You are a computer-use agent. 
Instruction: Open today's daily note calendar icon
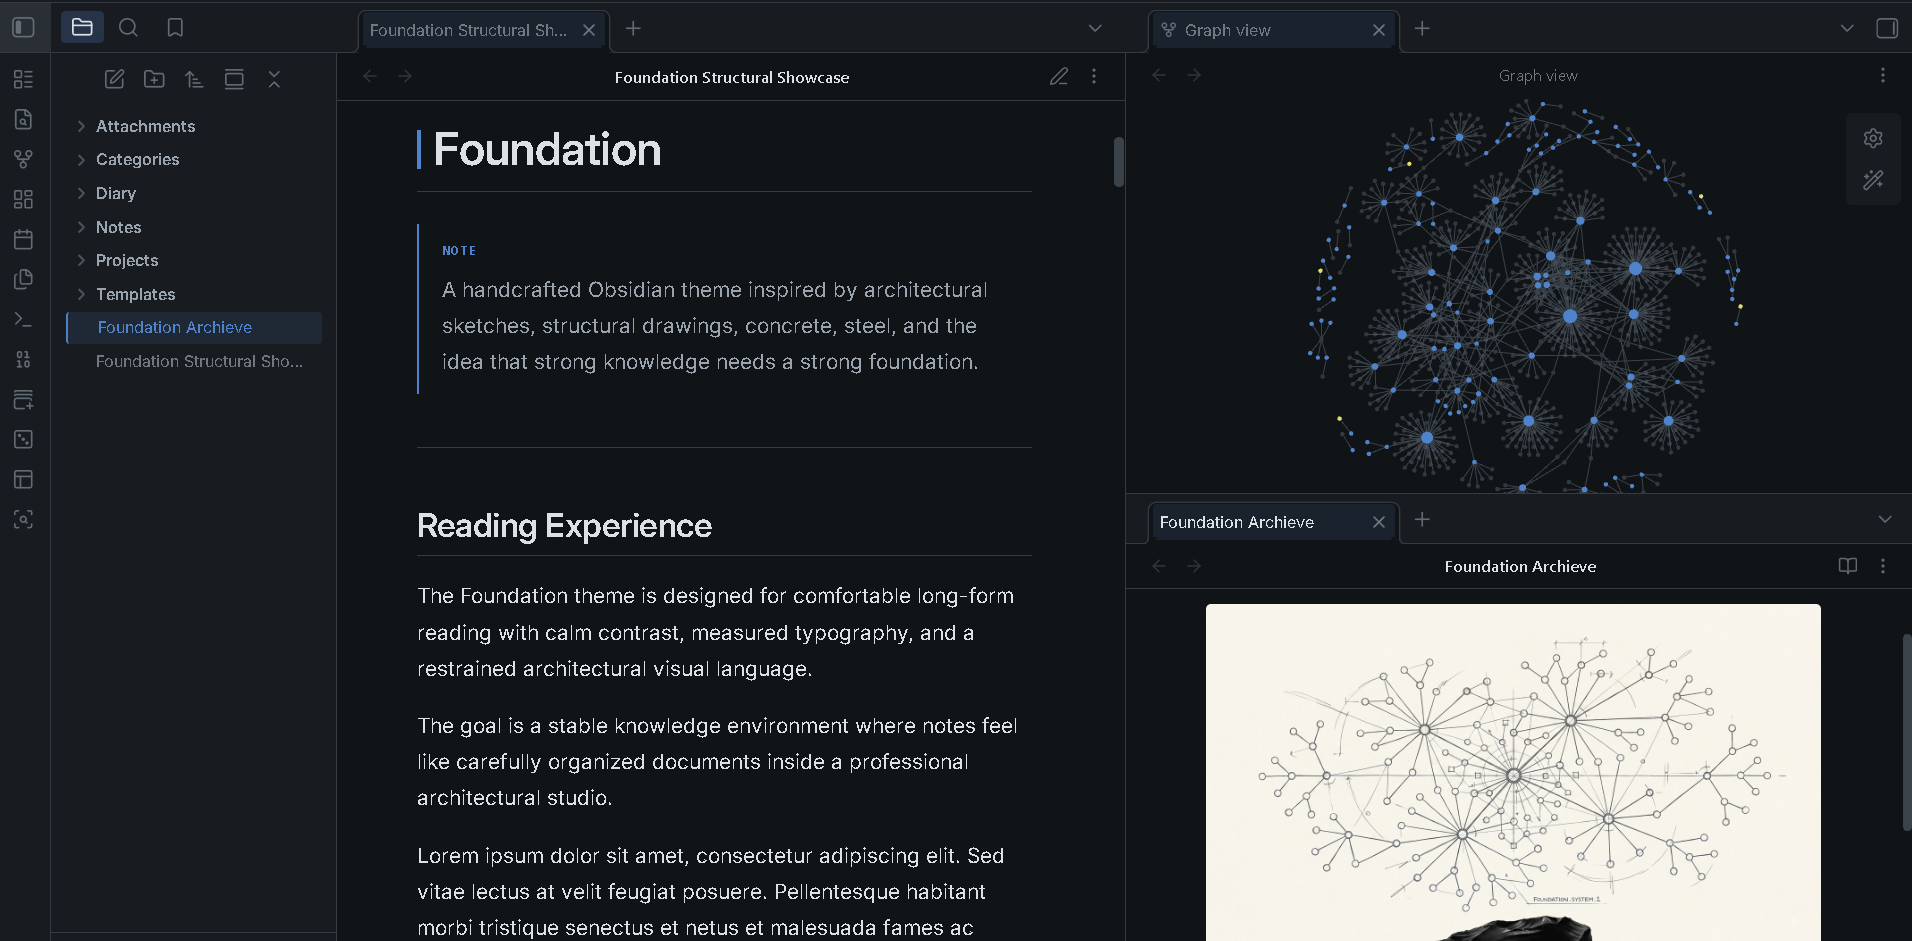(24, 239)
